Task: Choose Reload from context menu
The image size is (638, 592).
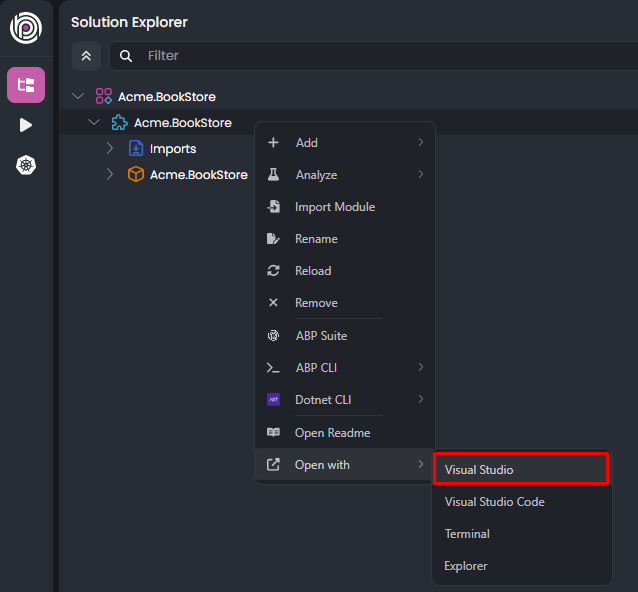Action: point(345,271)
